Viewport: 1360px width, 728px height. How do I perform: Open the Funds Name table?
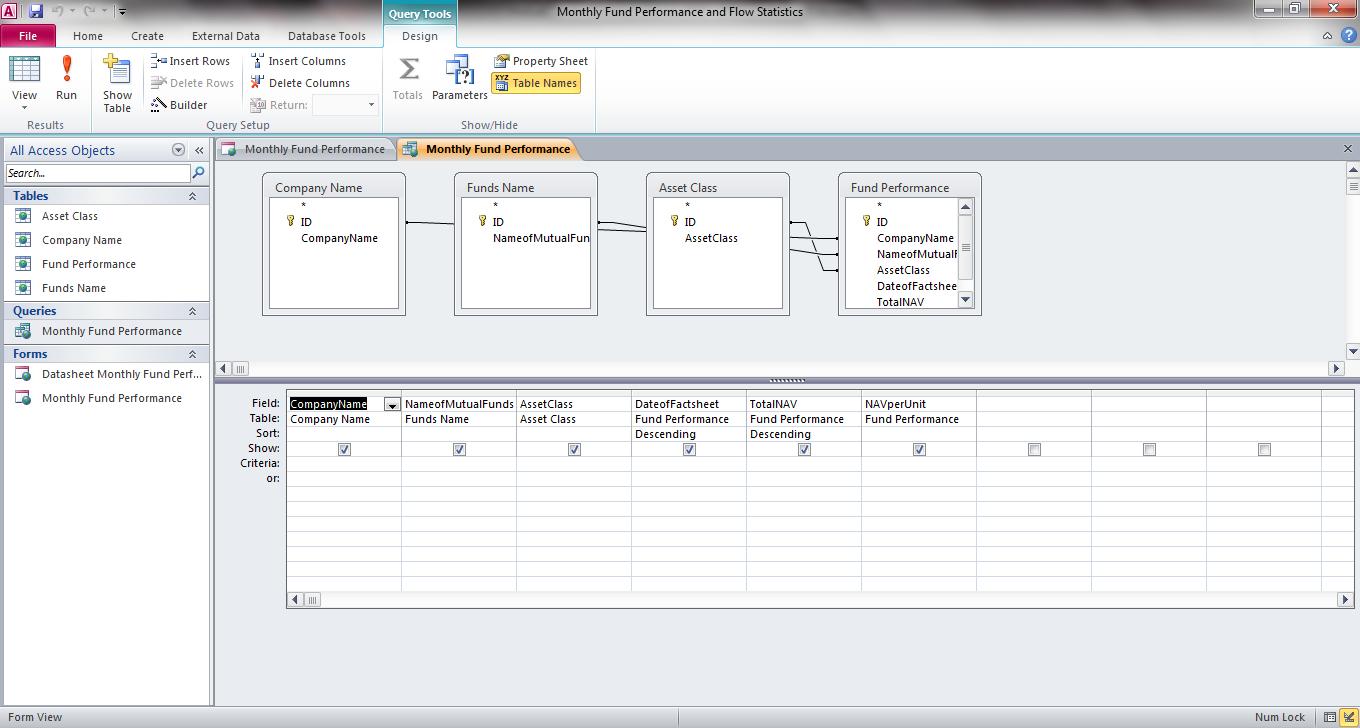click(x=73, y=288)
